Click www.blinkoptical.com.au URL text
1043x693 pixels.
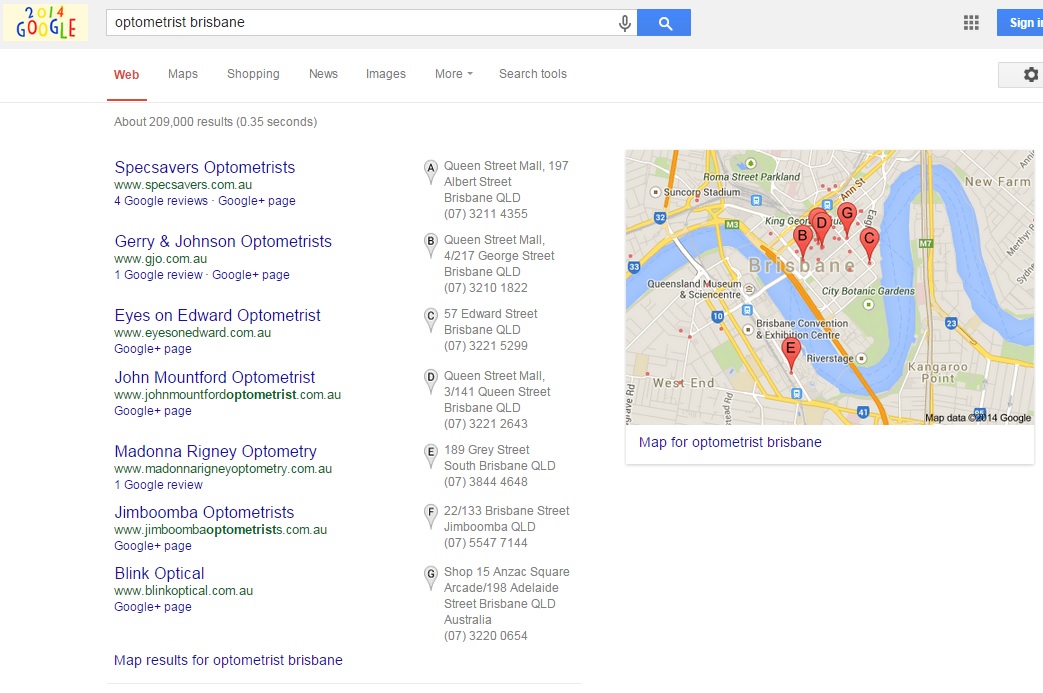point(184,591)
